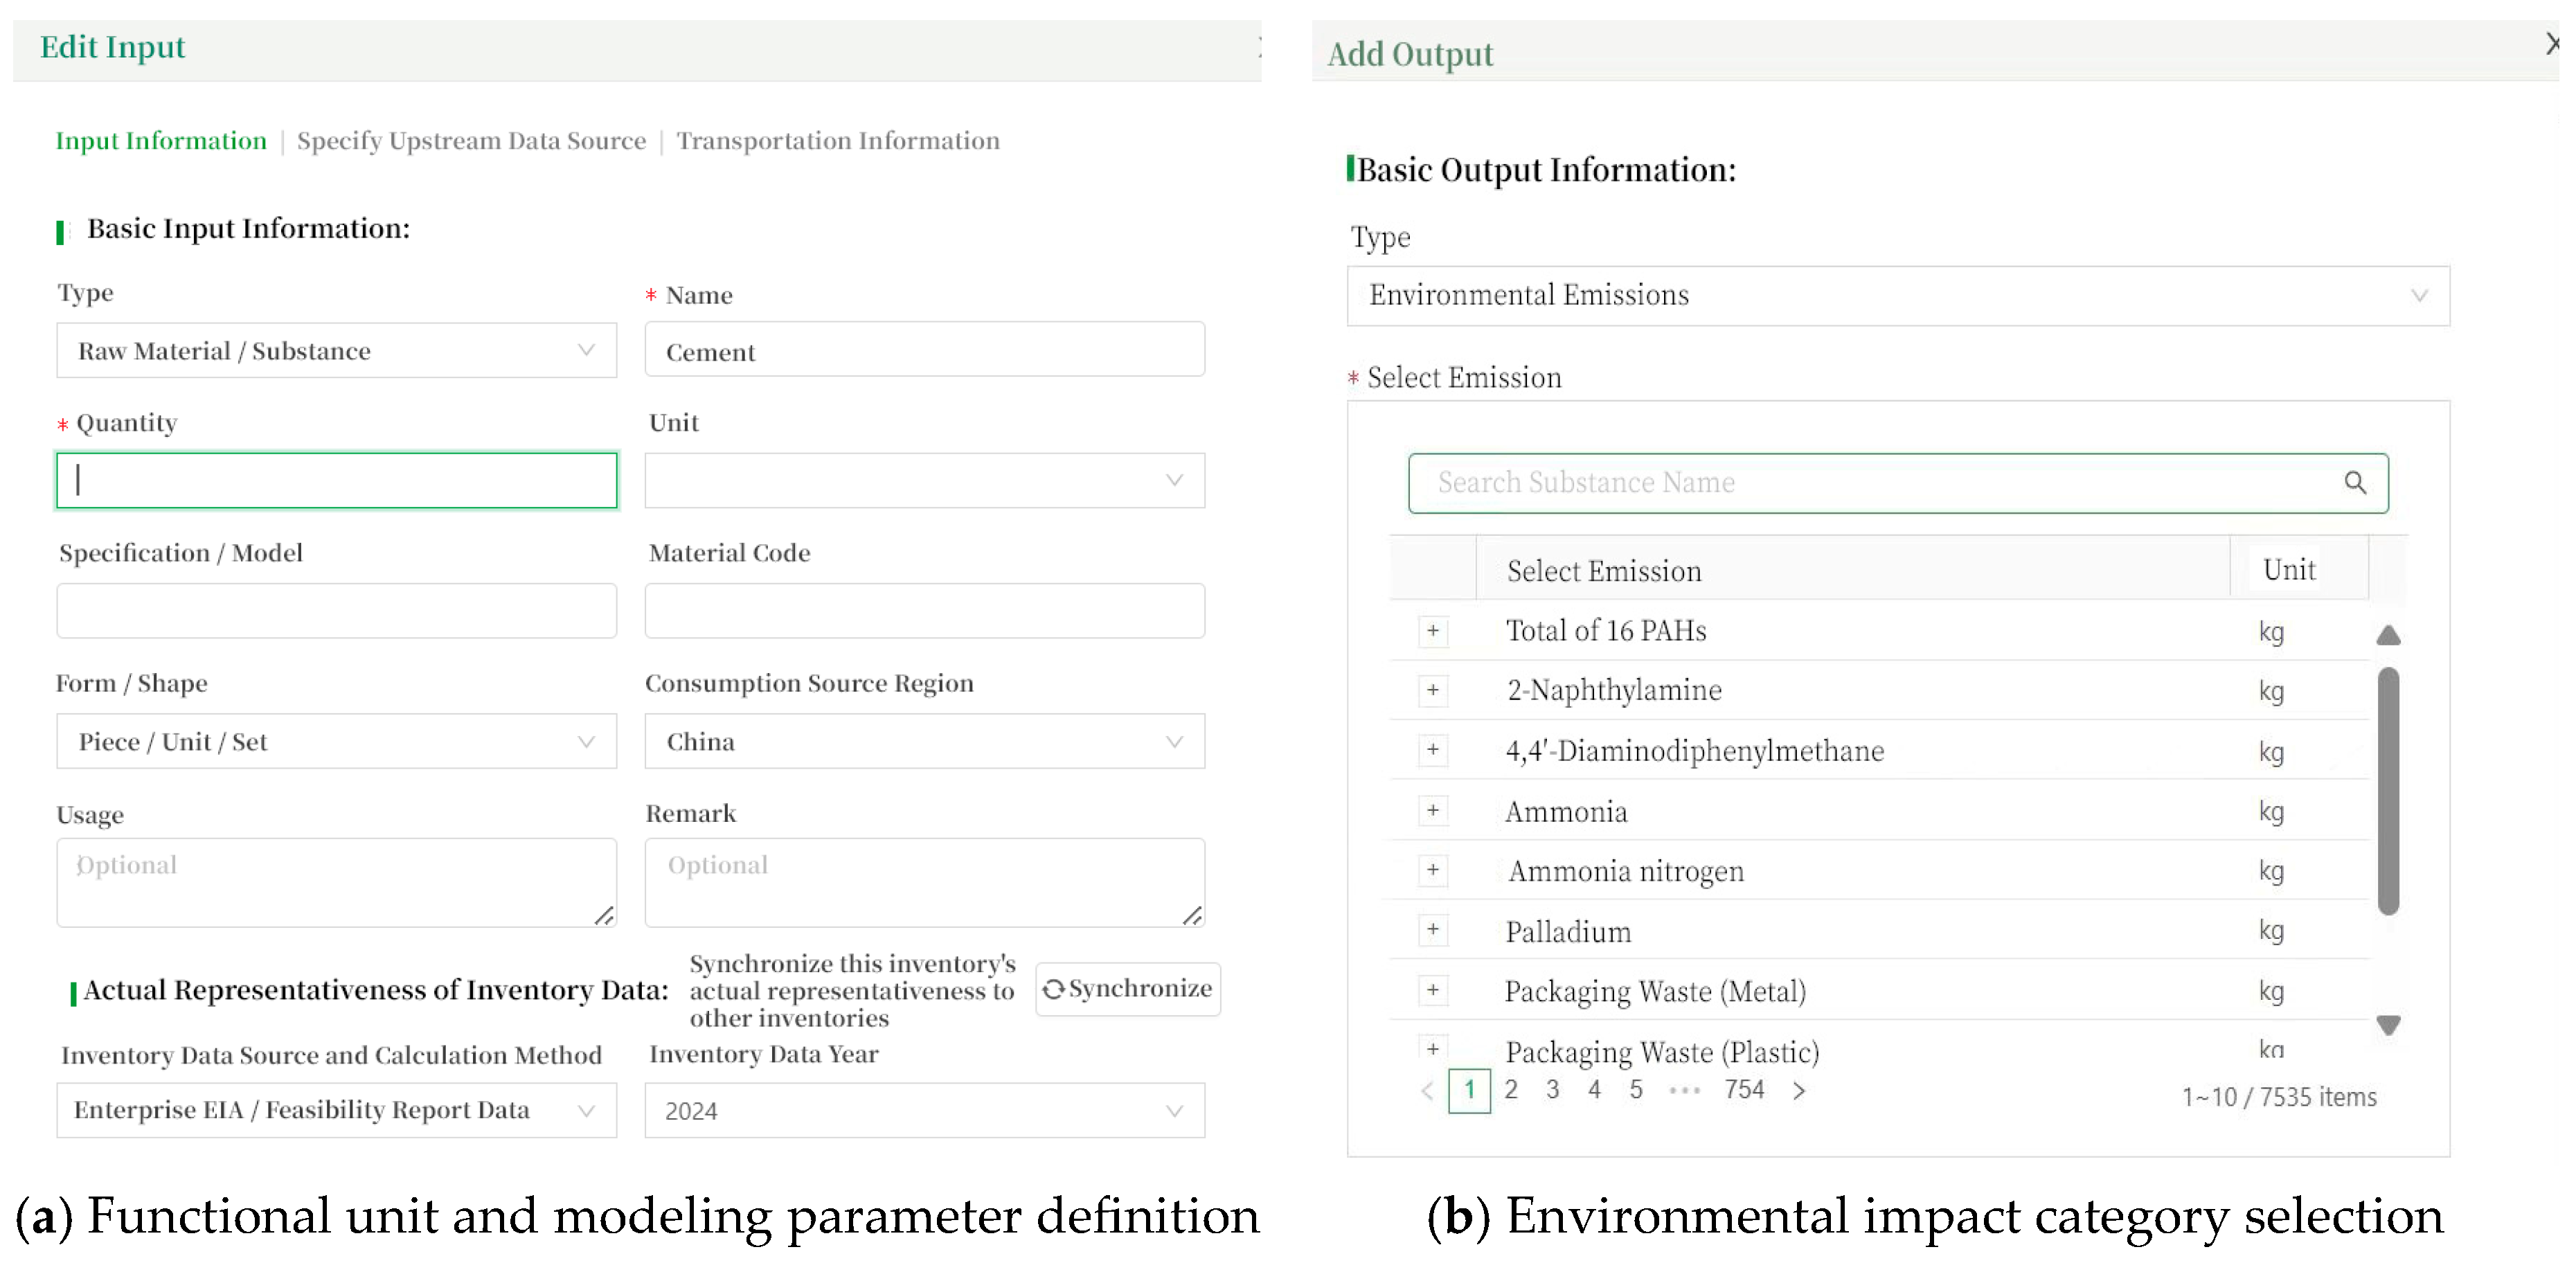Screen dimensions: 2576x1263
Task: Click plus icon for Packaging Waste (Metal)
Action: click(x=1433, y=990)
